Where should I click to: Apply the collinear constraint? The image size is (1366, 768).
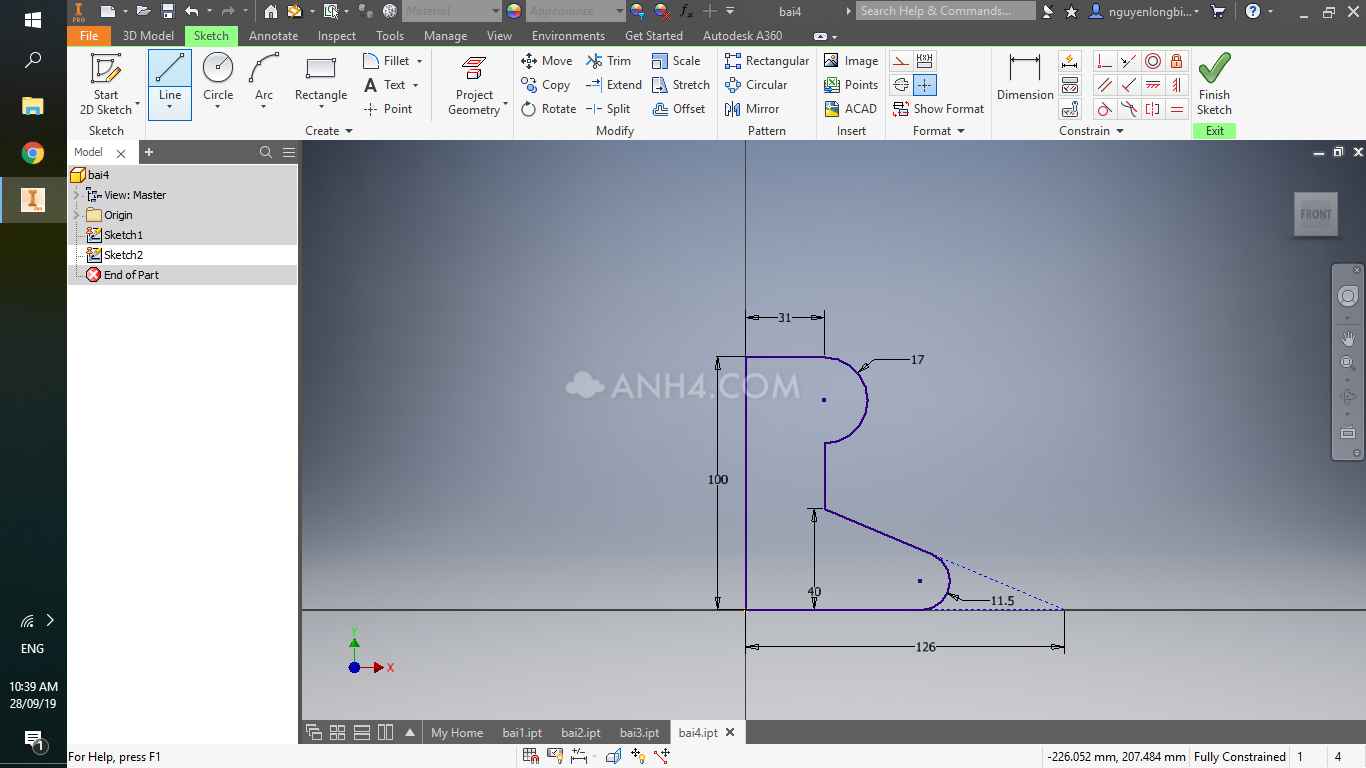1128,61
